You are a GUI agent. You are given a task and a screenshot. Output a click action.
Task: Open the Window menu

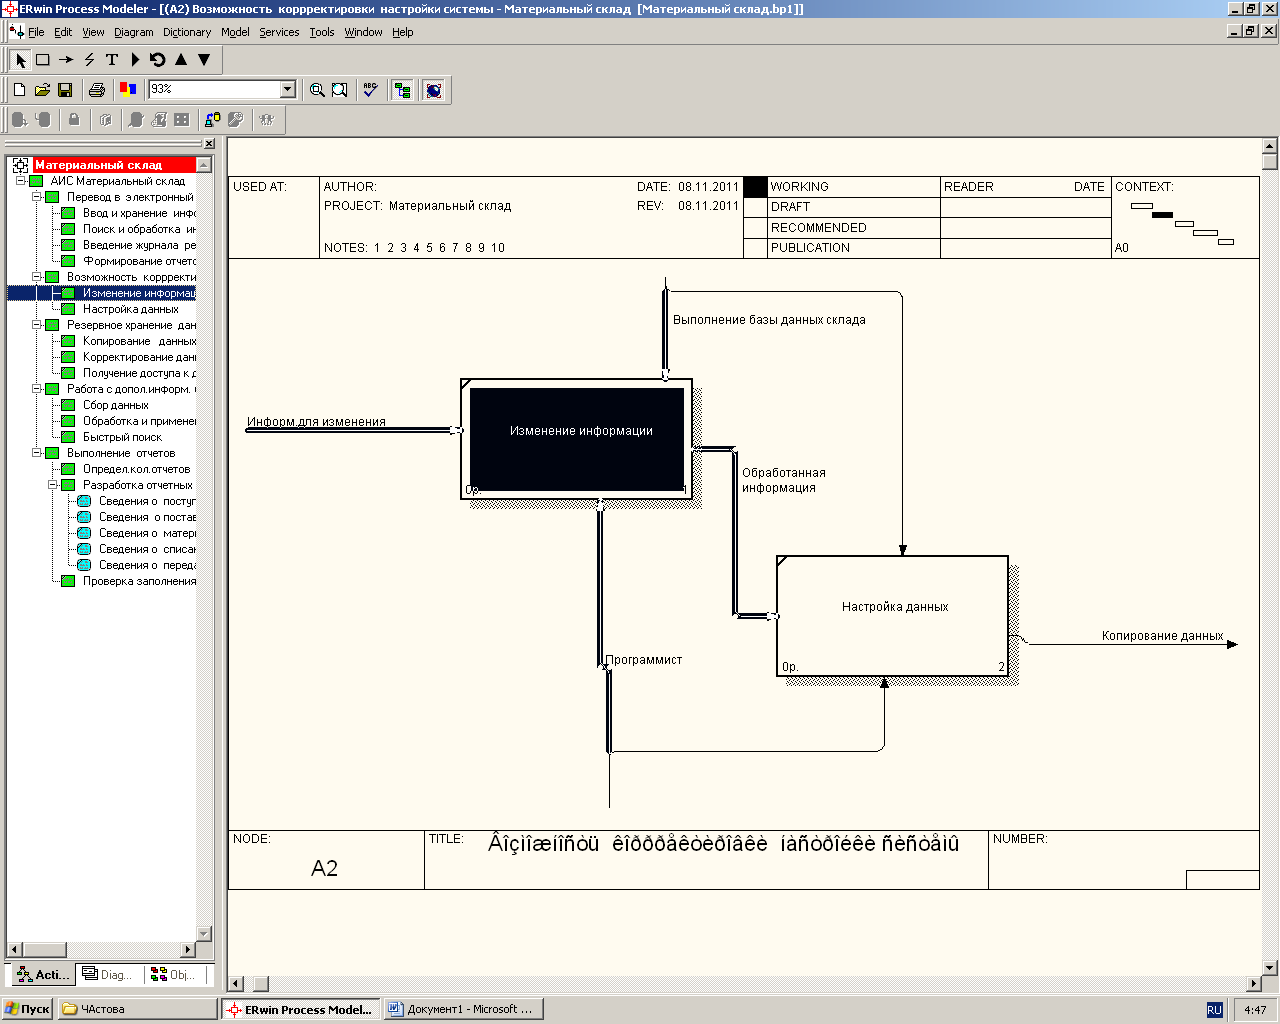[363, 32]
